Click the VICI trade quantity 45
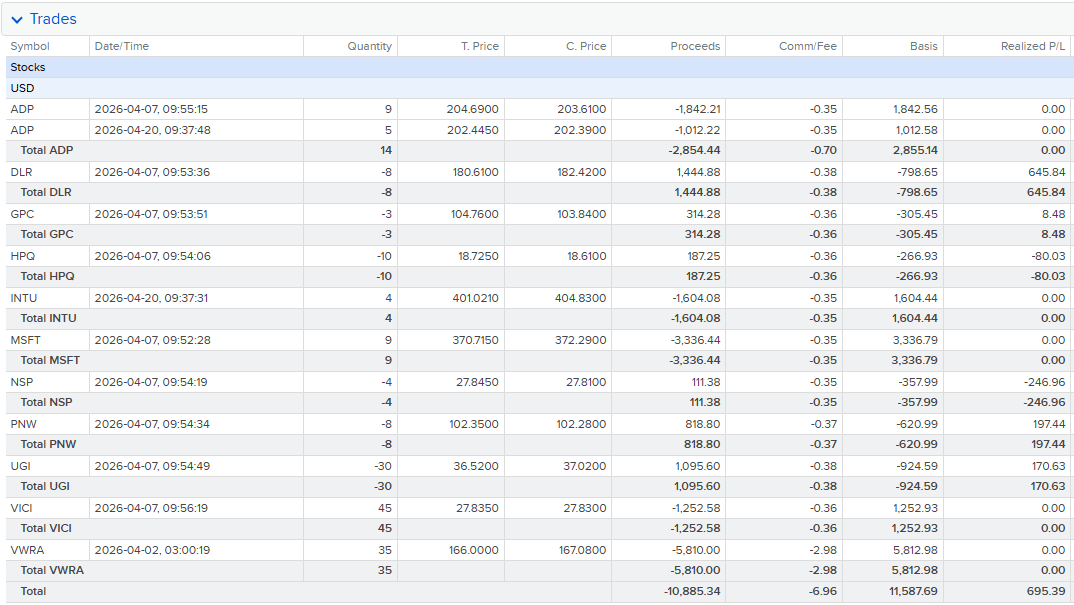1074x605 pixels. [385, 508]
